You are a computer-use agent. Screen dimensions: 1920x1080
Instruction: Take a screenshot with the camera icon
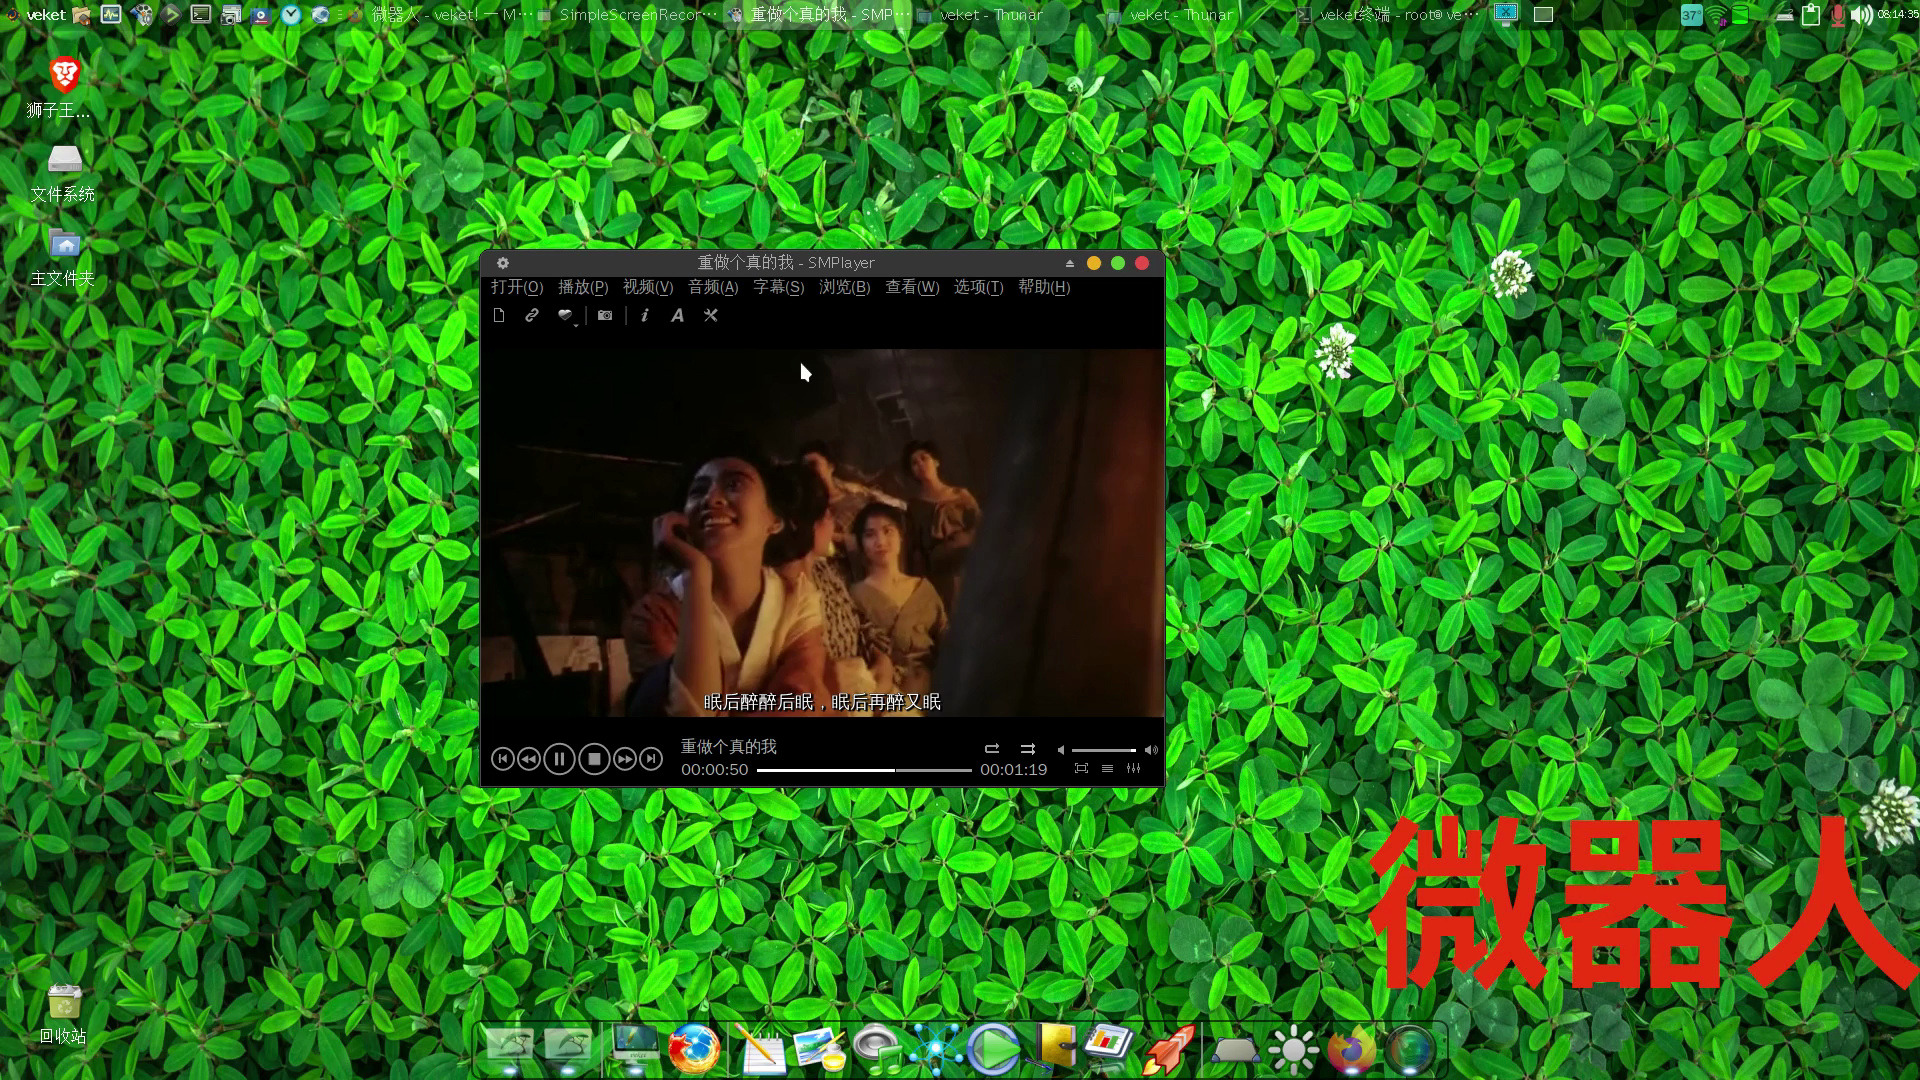coord(605,315)
